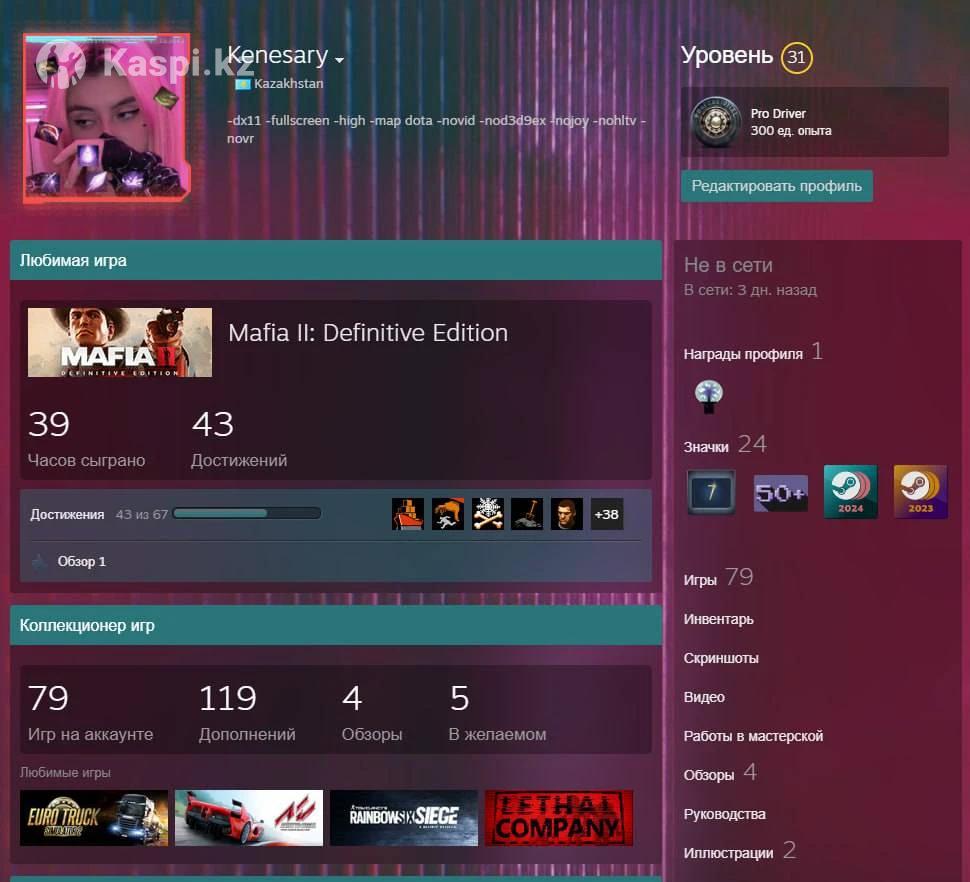Click the Steam 2024 badge

[851, 492]
